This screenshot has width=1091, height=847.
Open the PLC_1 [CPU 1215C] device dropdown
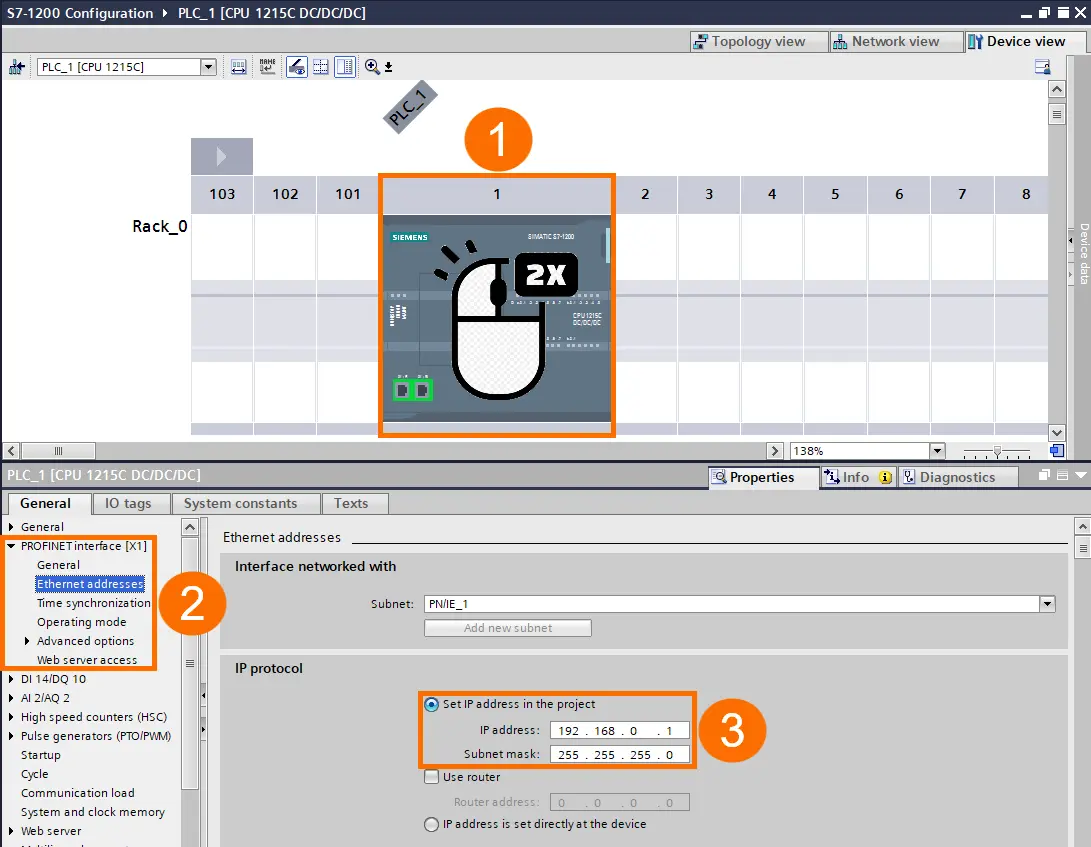click(x=208, y=67)
